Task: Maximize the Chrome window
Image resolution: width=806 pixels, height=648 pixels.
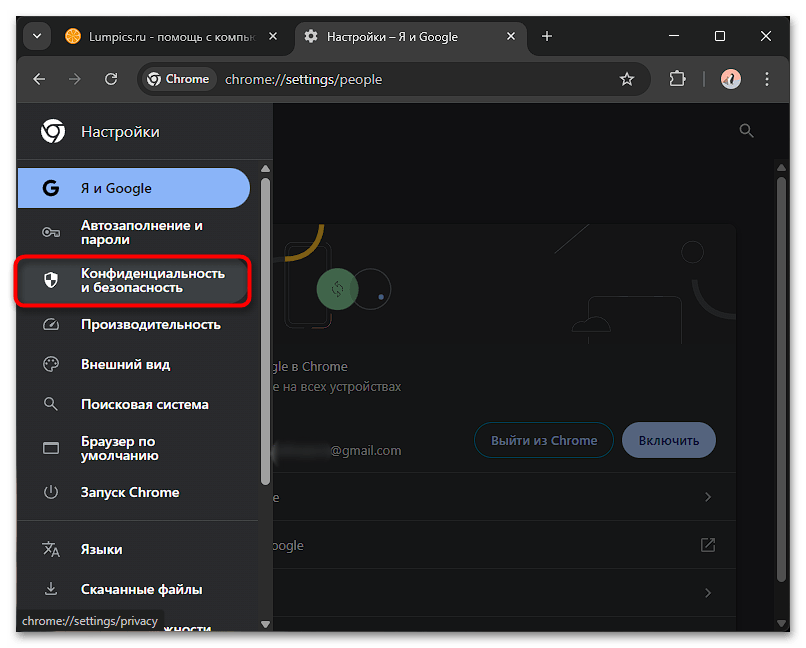Action: coord(720,36)
